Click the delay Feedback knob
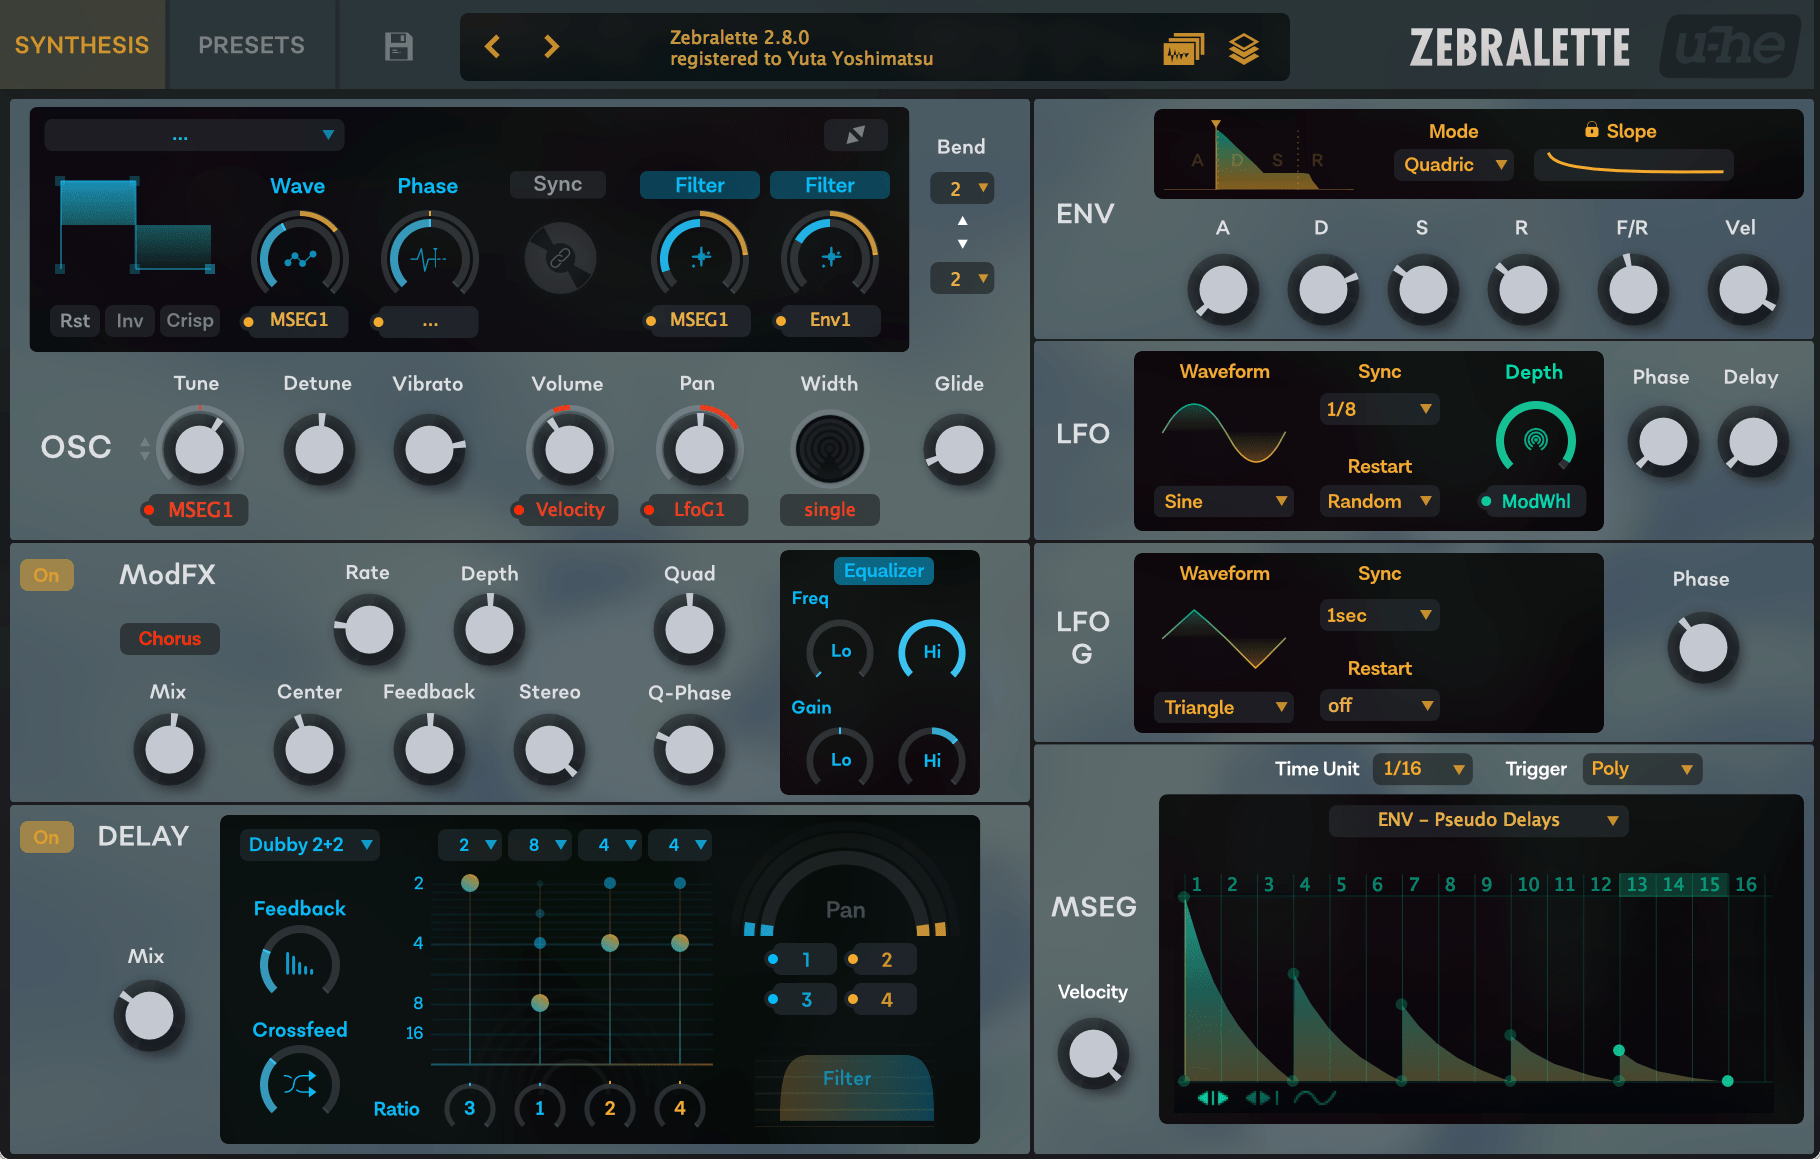Viewport: 1820px width, 1159px height. click(299, 963)
